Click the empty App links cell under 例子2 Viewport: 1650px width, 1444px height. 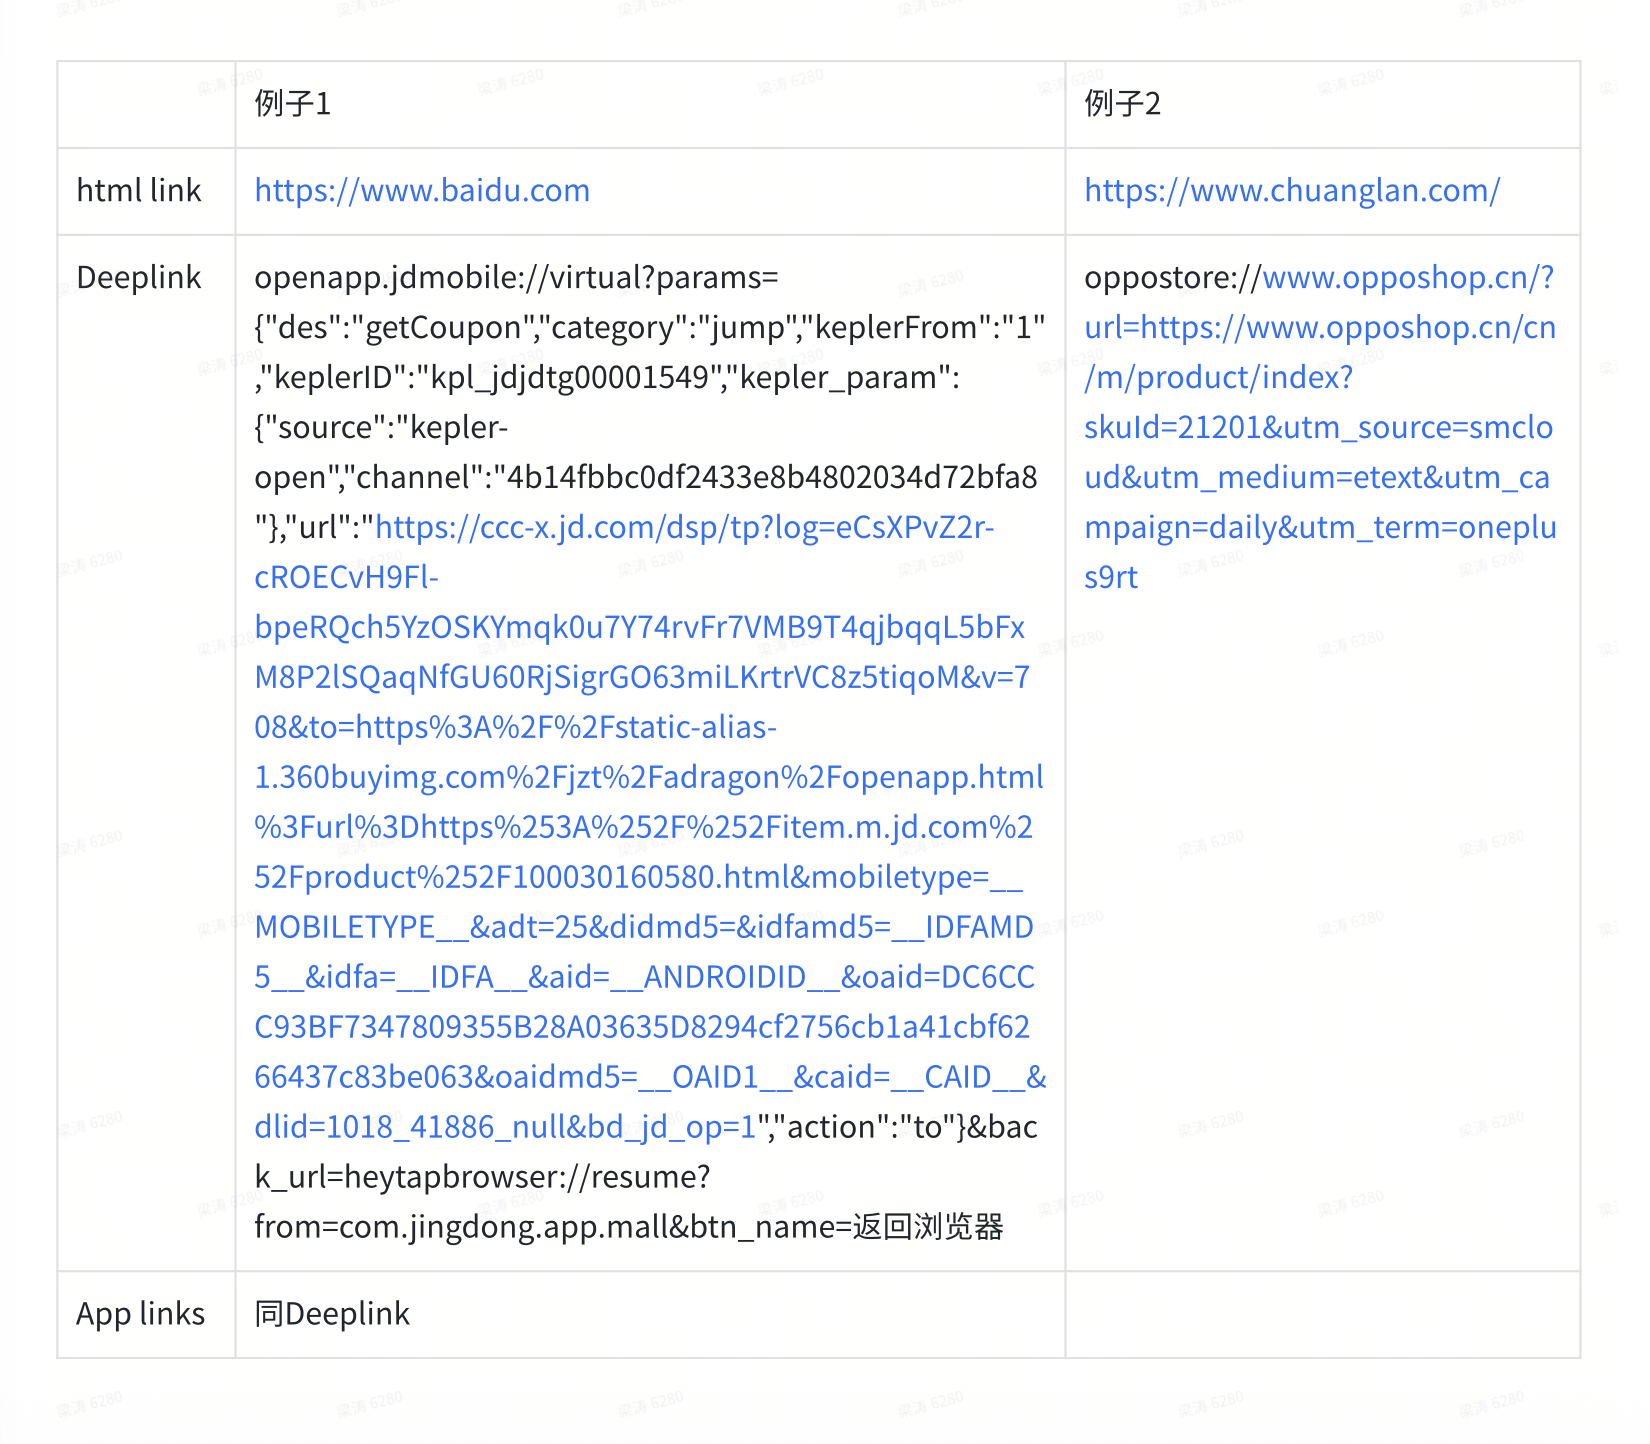(x=1322, y=1314)
